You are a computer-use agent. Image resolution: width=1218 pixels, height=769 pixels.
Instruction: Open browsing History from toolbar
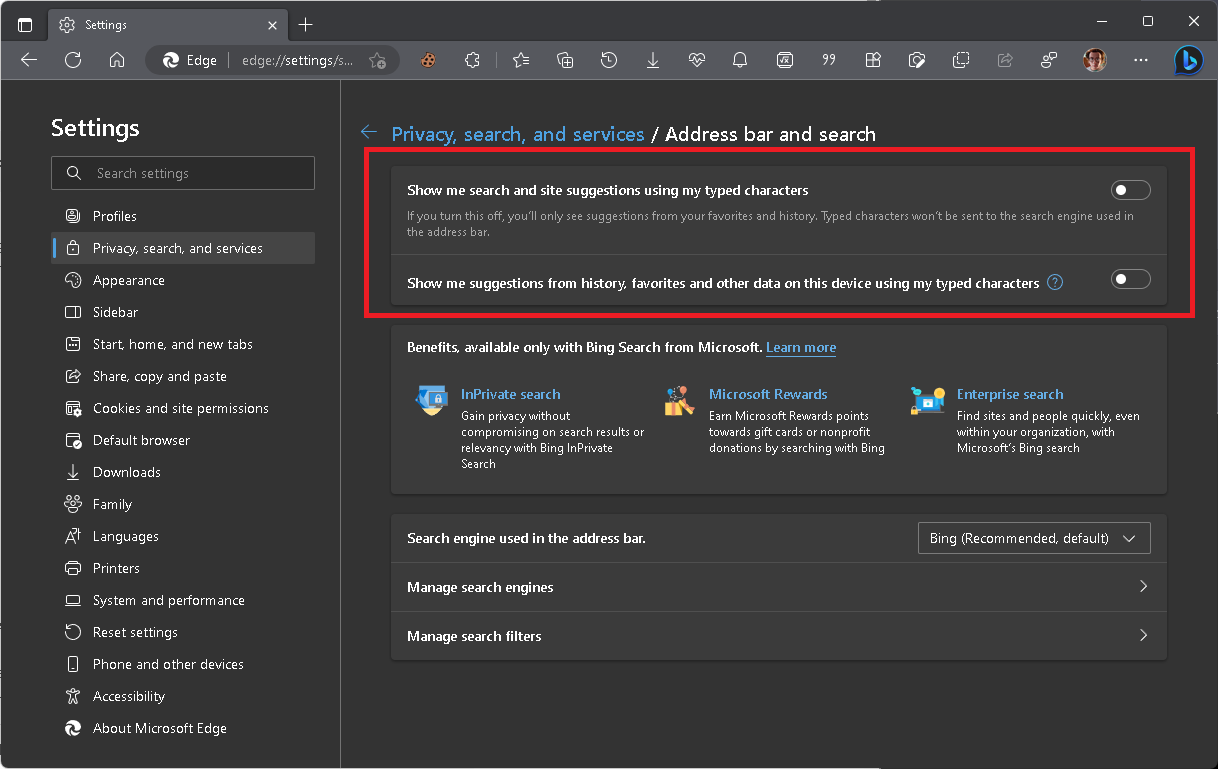pyautogui.click(x=609, y=60)
